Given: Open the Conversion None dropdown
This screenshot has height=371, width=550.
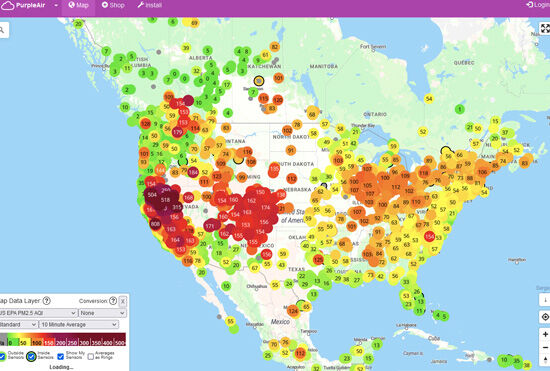Looking at the screenshot, I should pyautogui.click(x=102, y=313).
